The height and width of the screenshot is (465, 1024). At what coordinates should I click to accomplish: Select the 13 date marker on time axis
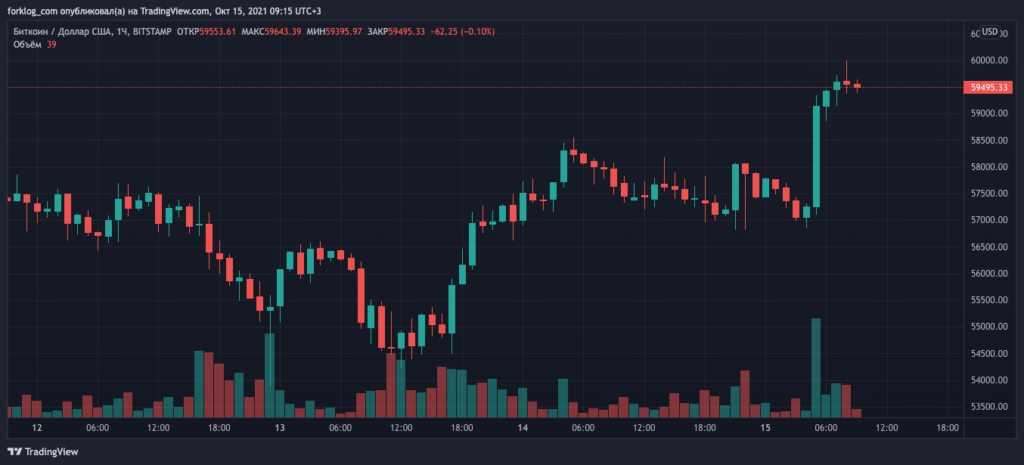(x=280, y=428)
